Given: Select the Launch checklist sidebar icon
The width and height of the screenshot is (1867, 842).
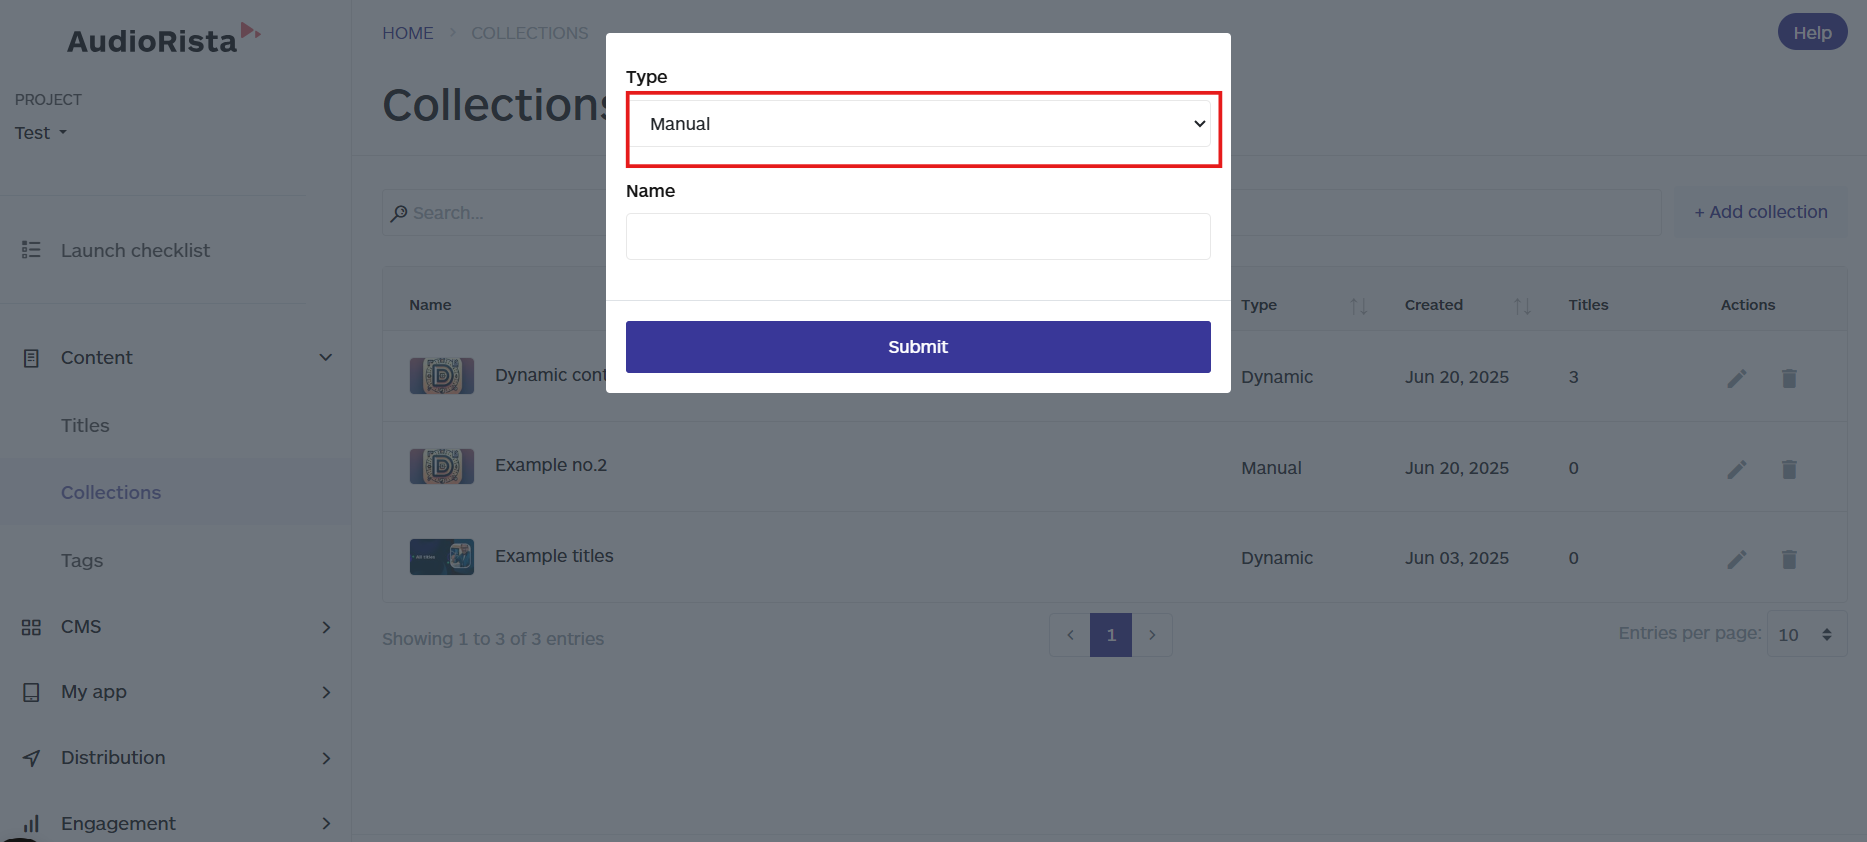Looking at the screenshot, I should click(31, 250).
